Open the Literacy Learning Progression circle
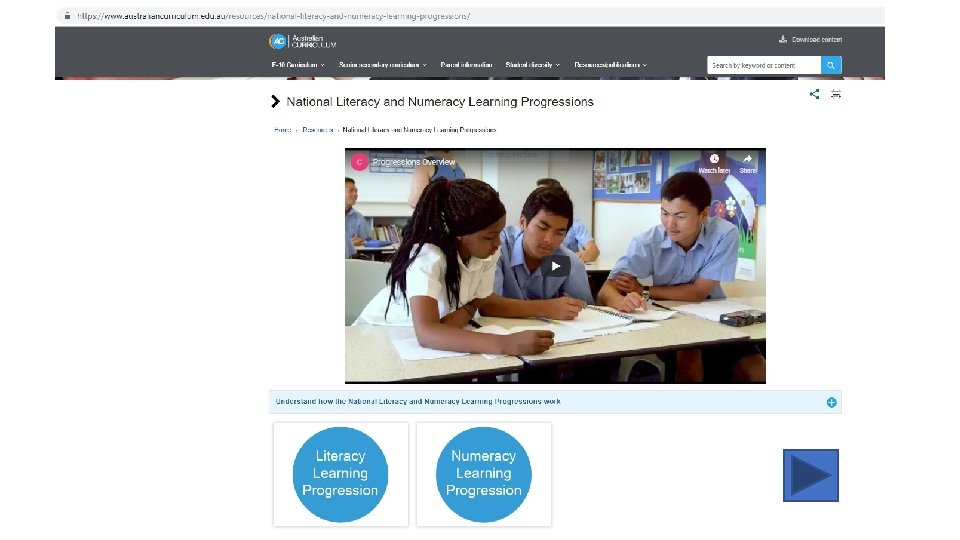 pos(340,474)
